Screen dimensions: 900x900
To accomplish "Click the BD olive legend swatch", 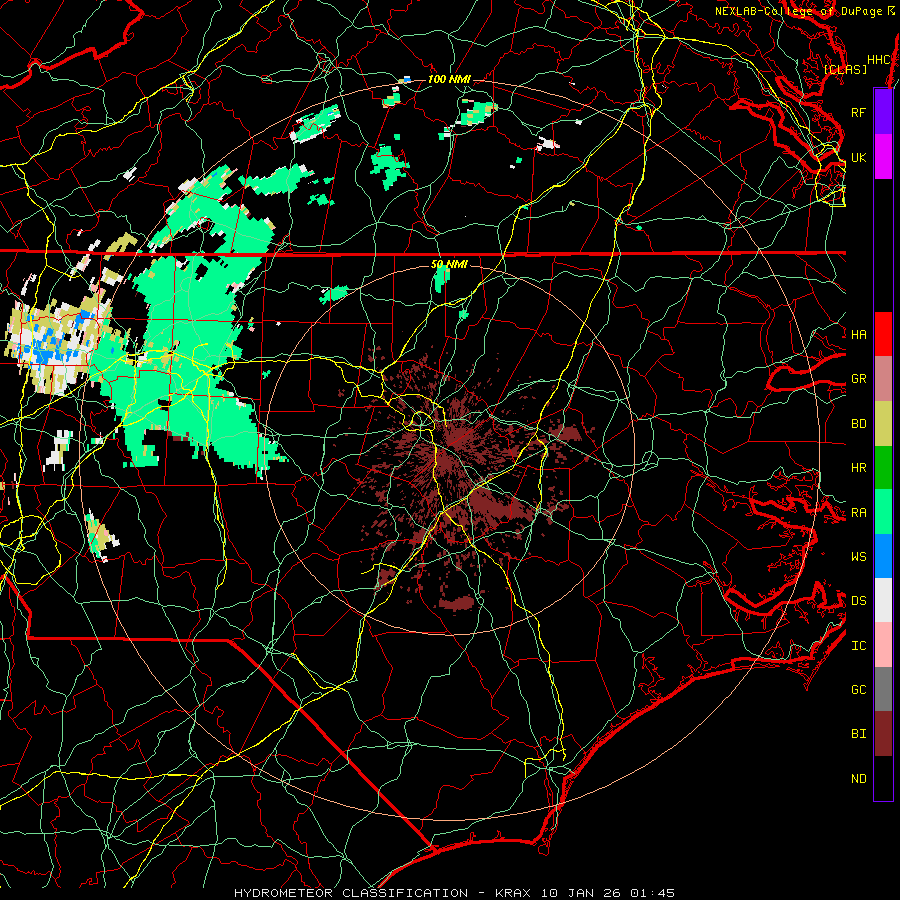I will [883, 423].
